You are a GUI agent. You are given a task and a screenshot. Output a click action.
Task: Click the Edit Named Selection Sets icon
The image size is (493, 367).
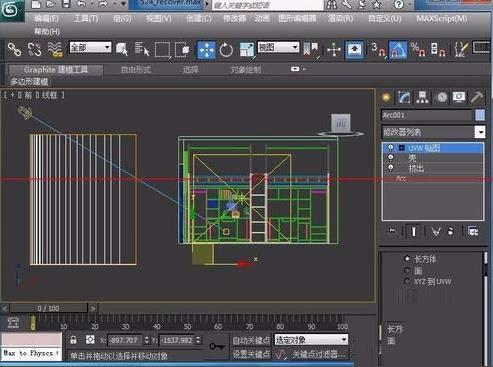[x=461, y=50]
